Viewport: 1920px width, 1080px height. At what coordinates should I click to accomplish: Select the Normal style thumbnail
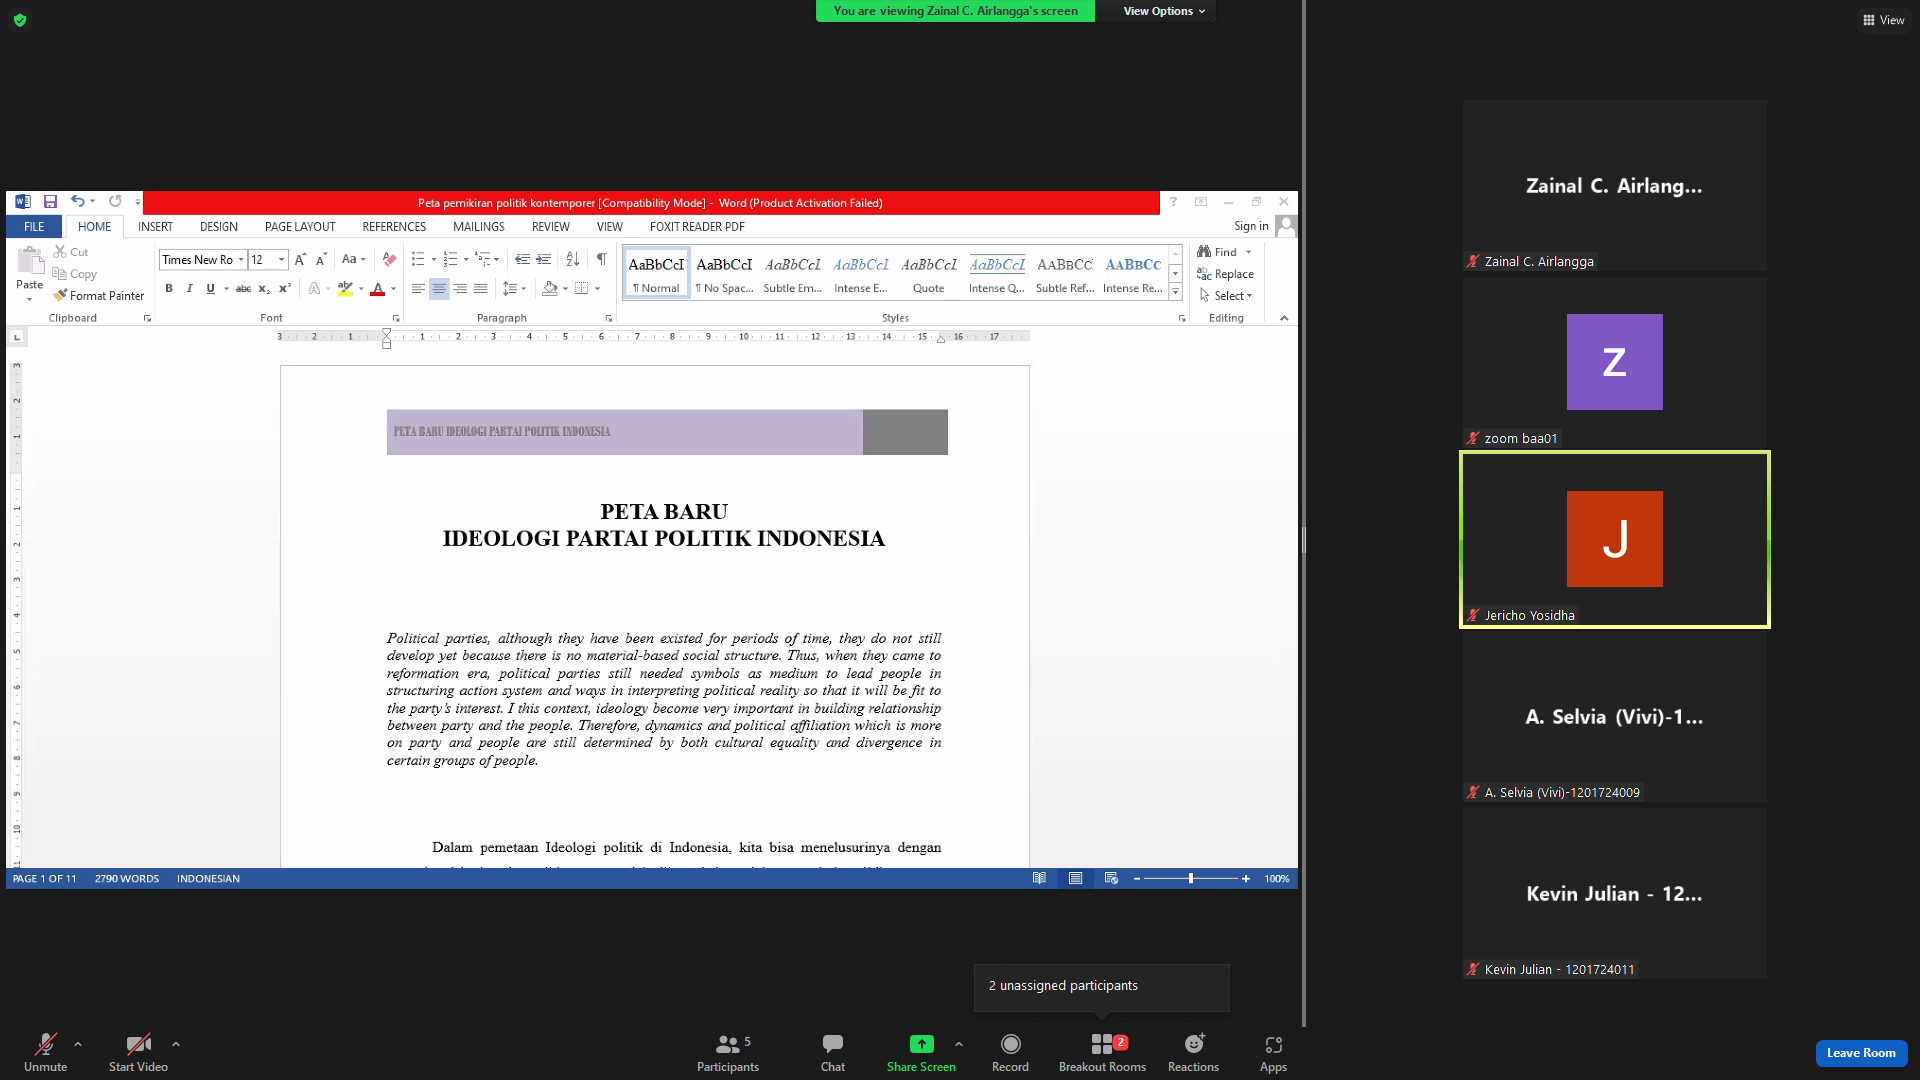656,273
